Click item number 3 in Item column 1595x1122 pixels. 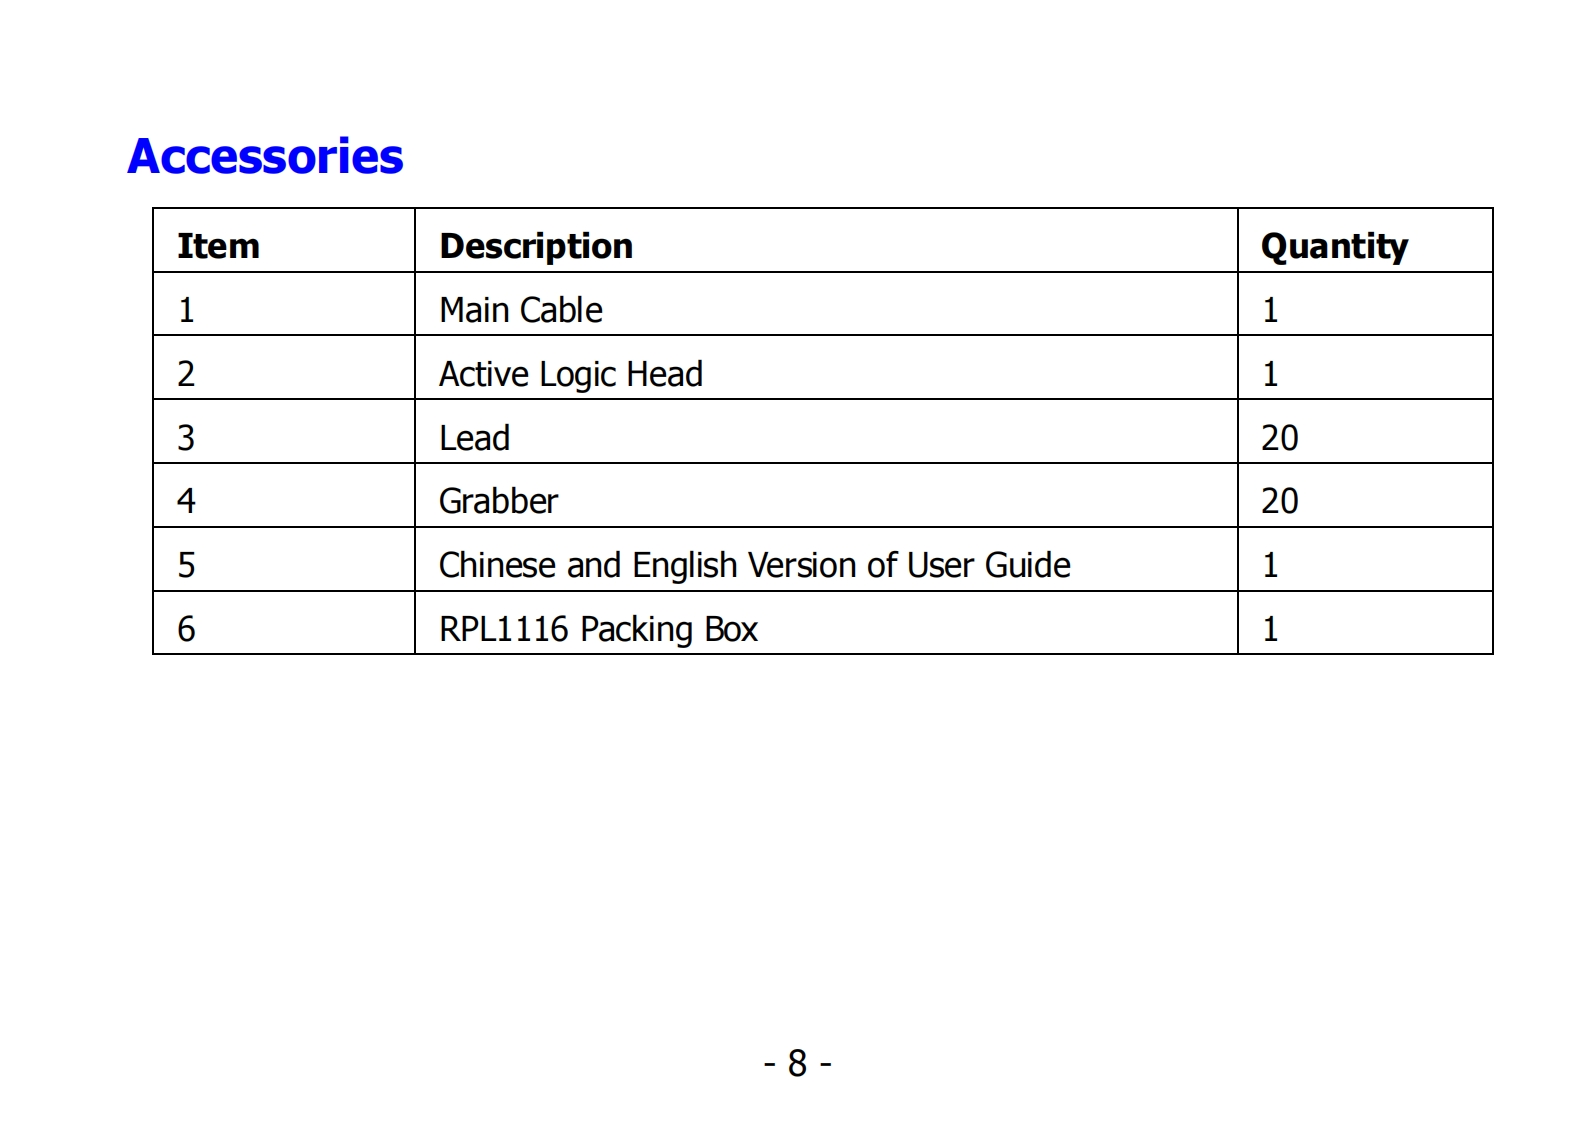pyautogui.click(x=186, y=438)
